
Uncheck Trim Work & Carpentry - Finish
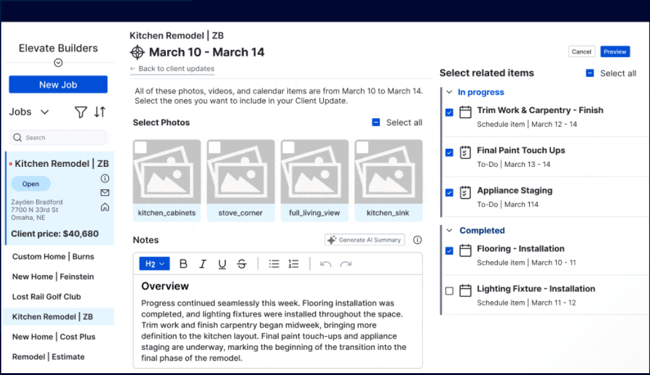coord(449,113)
